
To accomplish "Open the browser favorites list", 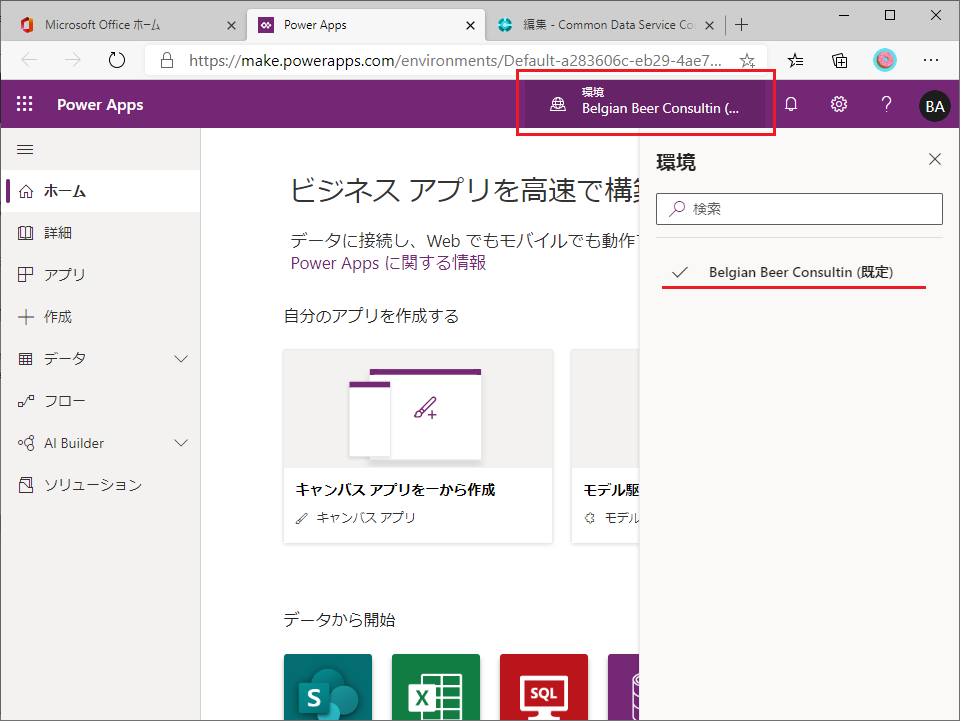I will (795, 60).
